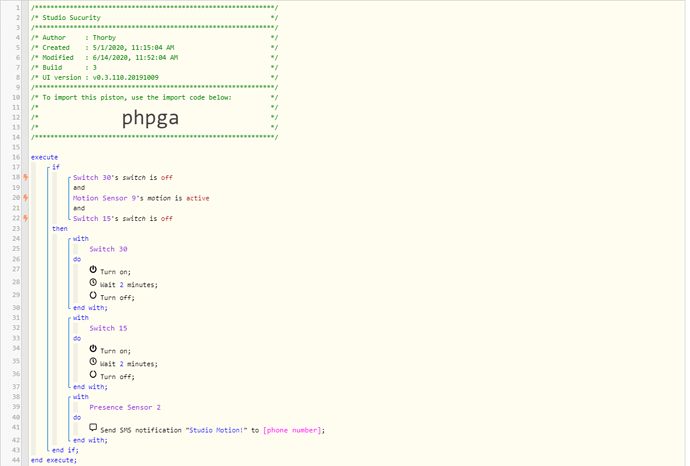This screenshot has height=466, width=690.
Task: Click 'end execute;' on line 44
Action: tap(54, 460)
